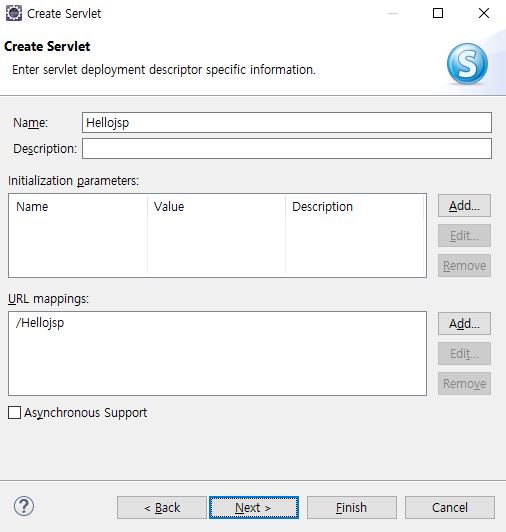This screenshot has height=532, width=506.
Task: Click the Help question mark icon
Action: coord(24,506)
